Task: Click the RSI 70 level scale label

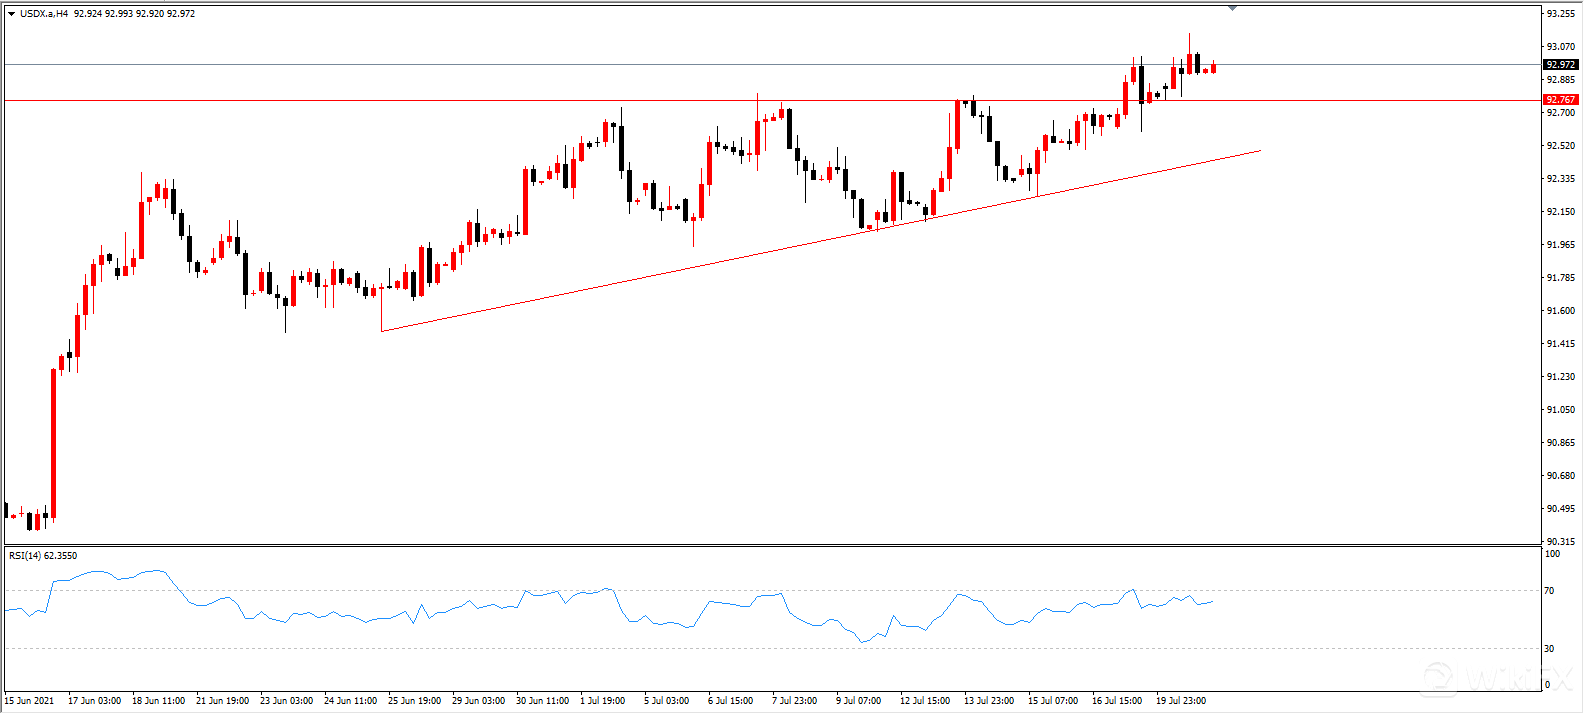Action: [1549, 591]
